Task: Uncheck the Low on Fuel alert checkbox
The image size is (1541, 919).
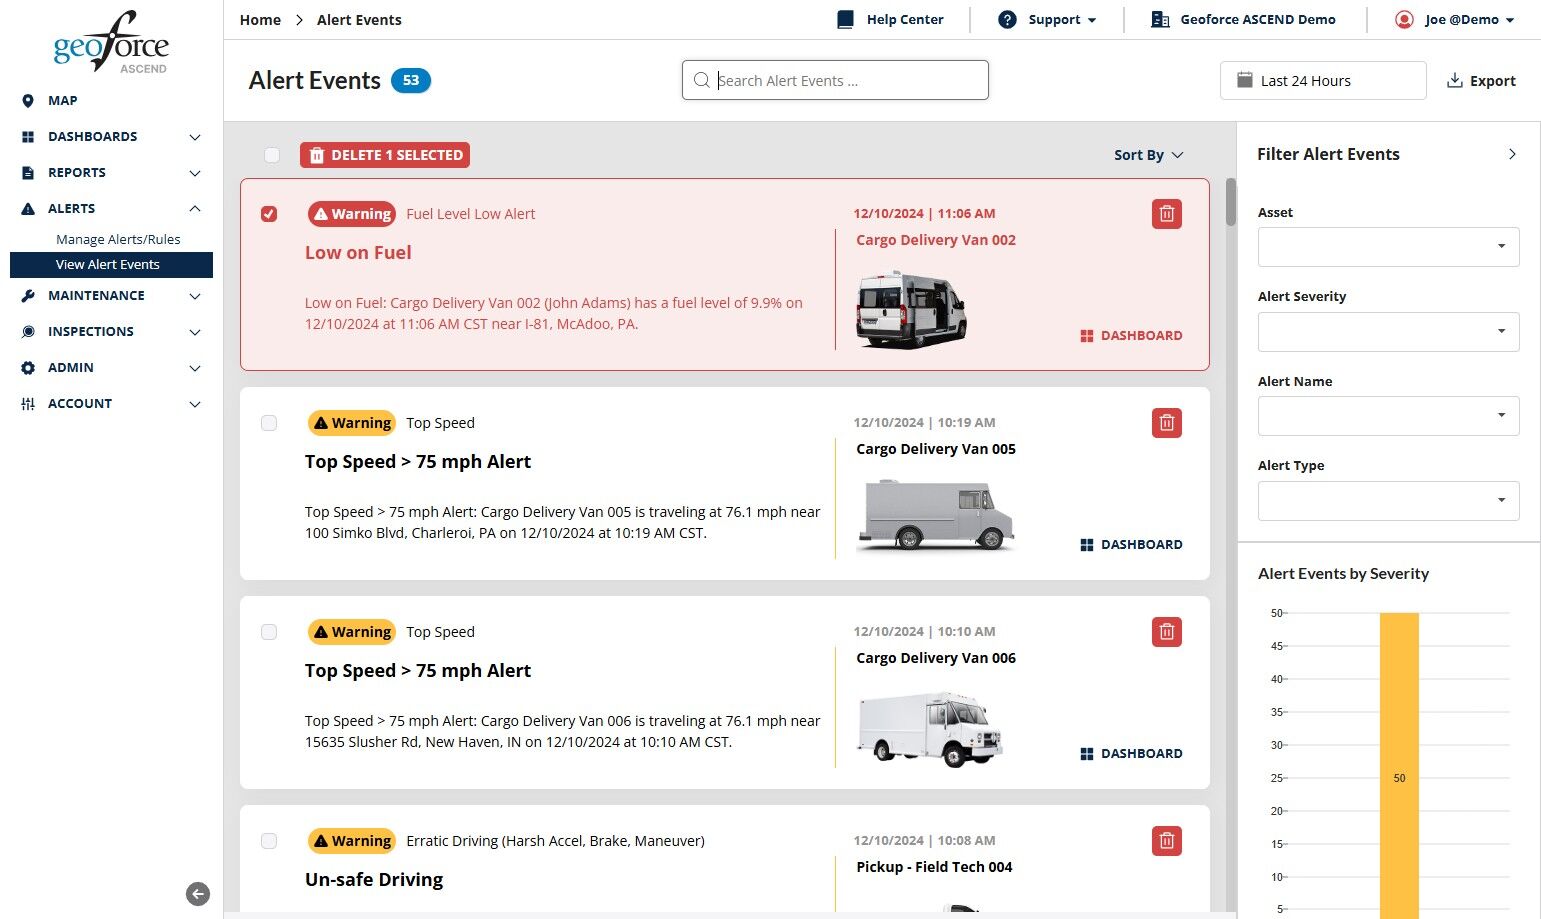Action: tap(269, 214)
